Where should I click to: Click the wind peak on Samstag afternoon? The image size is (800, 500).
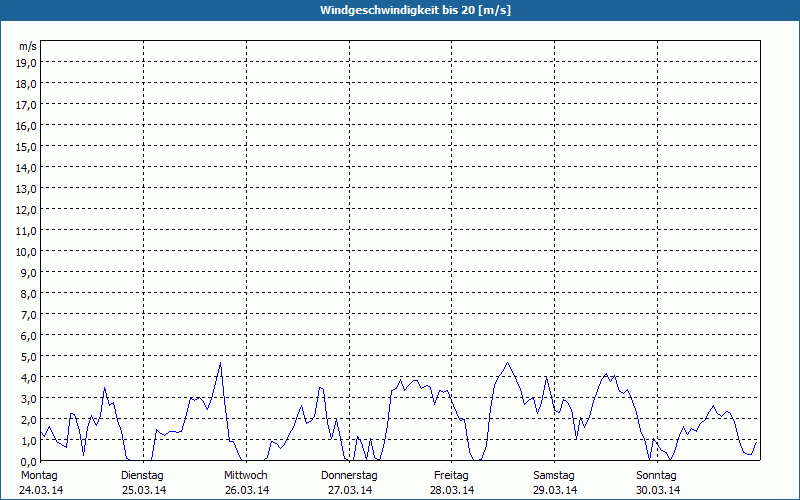[x=606, y=374]
